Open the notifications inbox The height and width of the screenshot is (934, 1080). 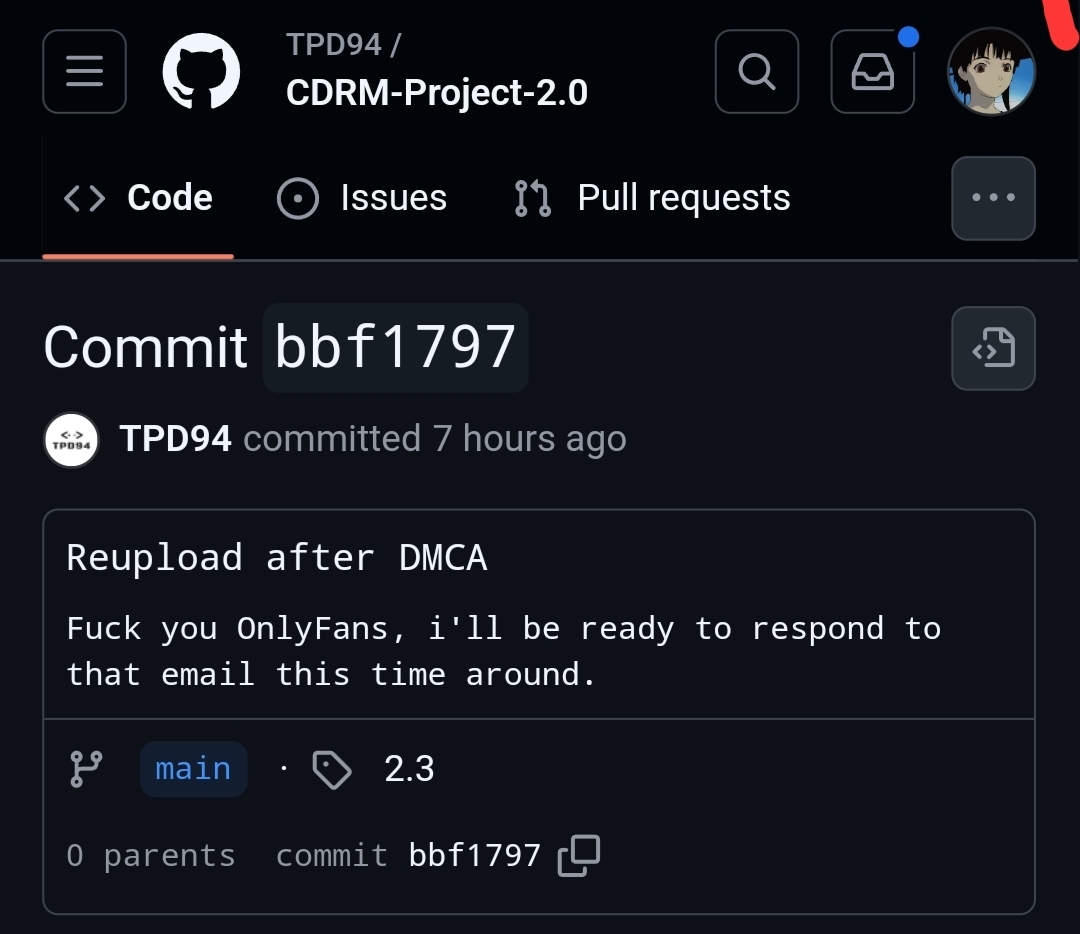click(x=872, y=71)
